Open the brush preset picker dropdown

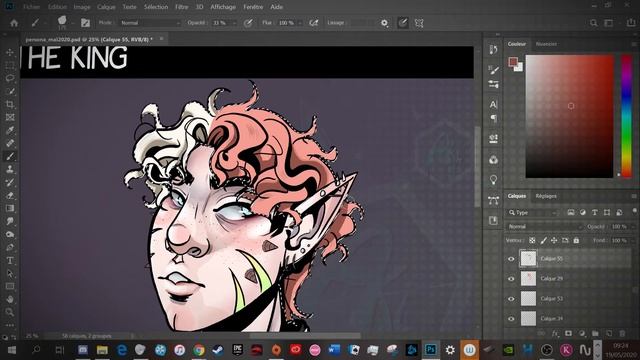[72, 23]
